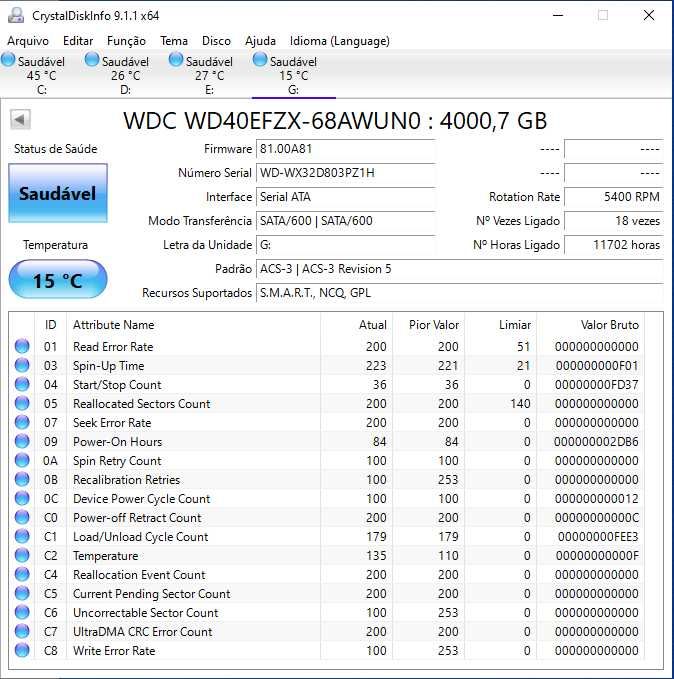Open the Arquivo menu
Viewport: 674px width, 679px height.
click(x=28, y=41)
